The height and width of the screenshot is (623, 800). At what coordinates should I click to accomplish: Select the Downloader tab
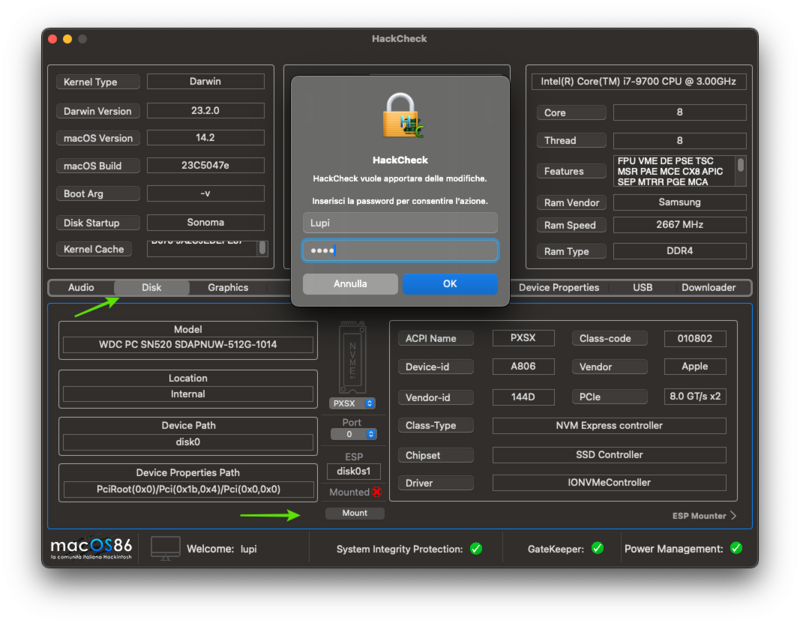708,287
